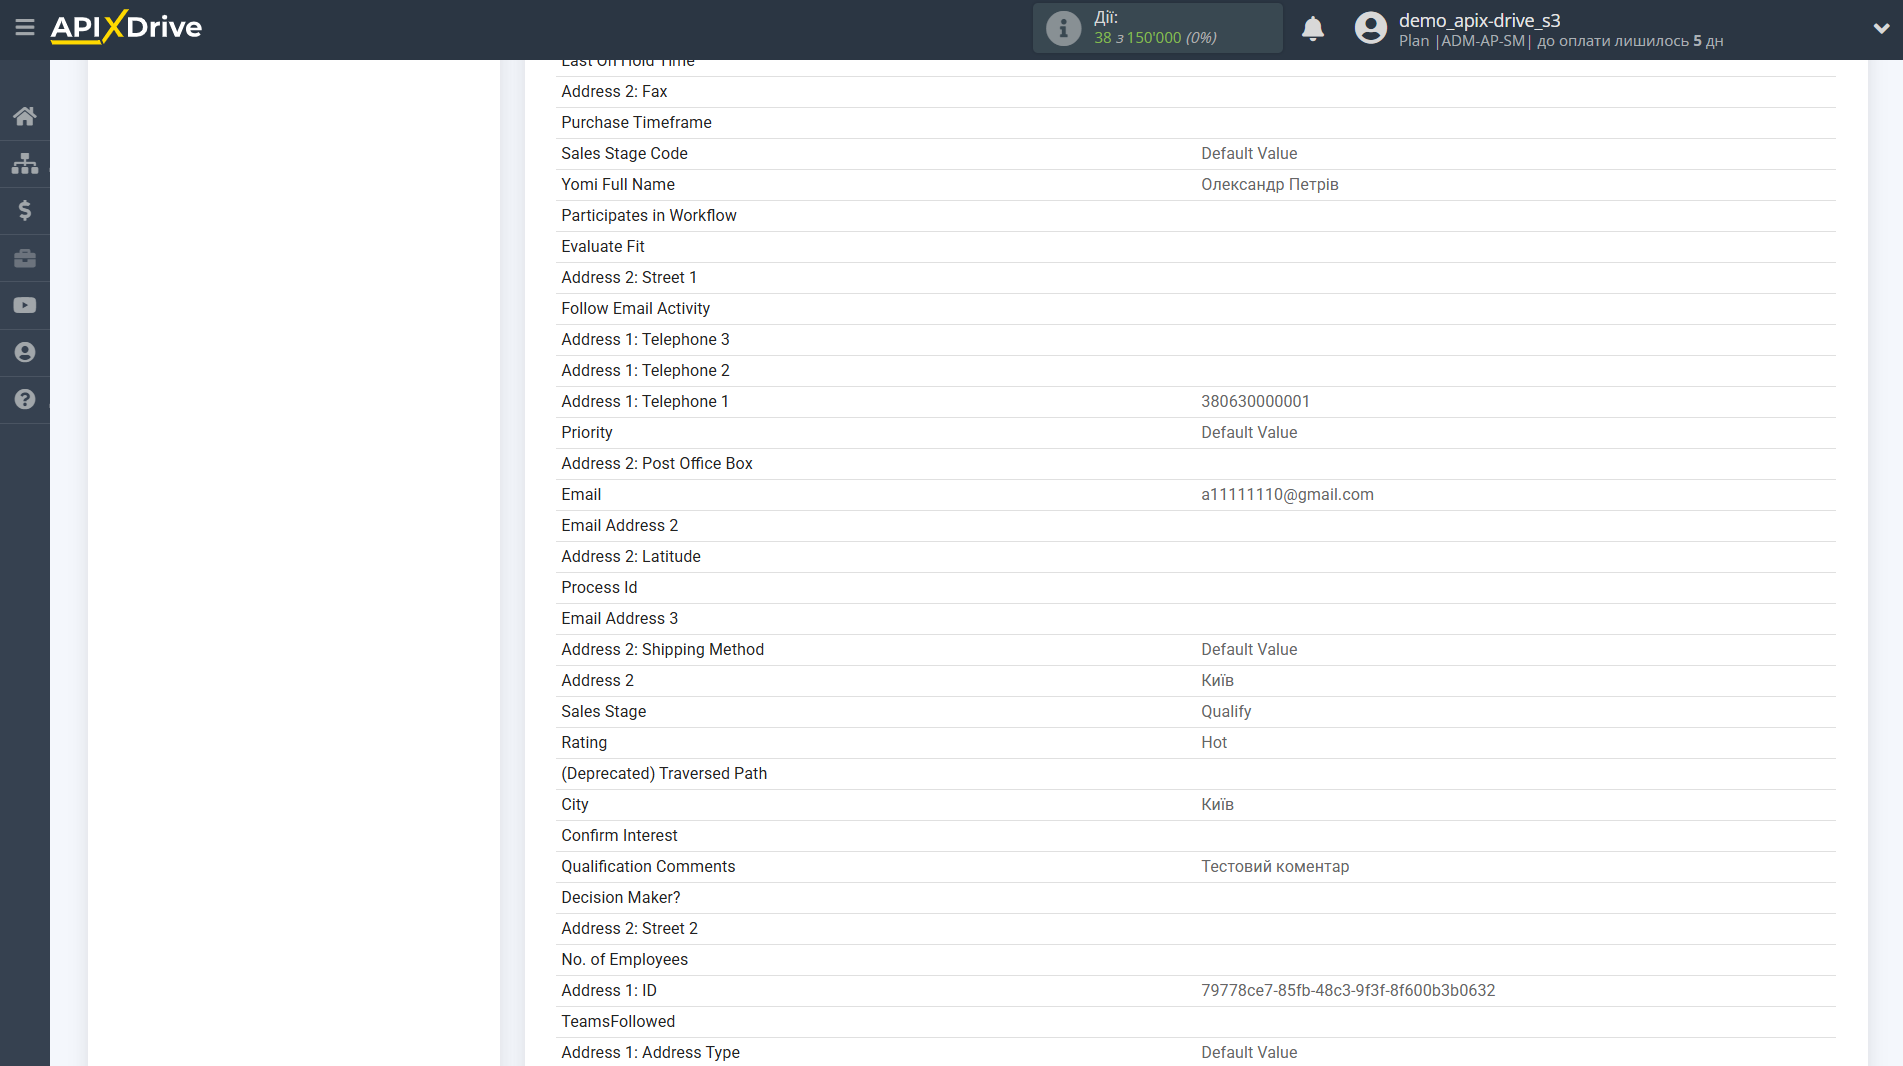Click the Sales Stage value Qualify

pyautogui.click(x=1226, y=711)
